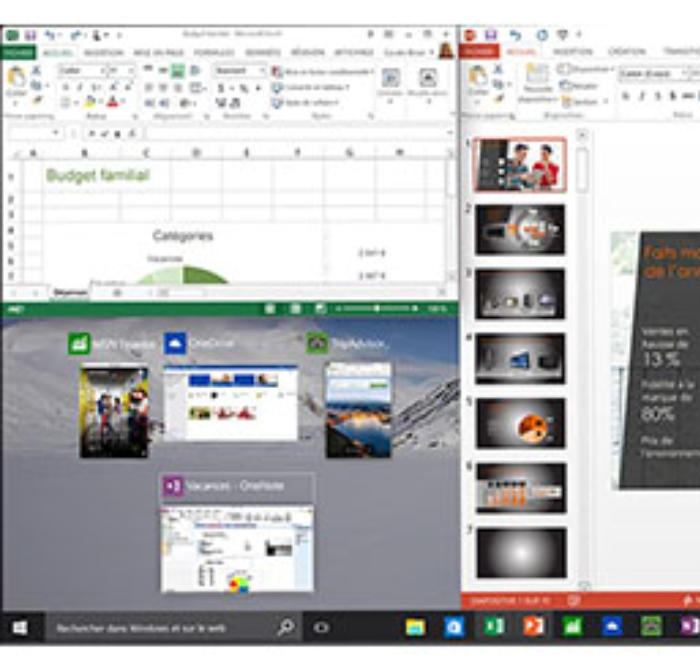Expand the Excel Name Box dropdown arrow

tap(56, 133)
